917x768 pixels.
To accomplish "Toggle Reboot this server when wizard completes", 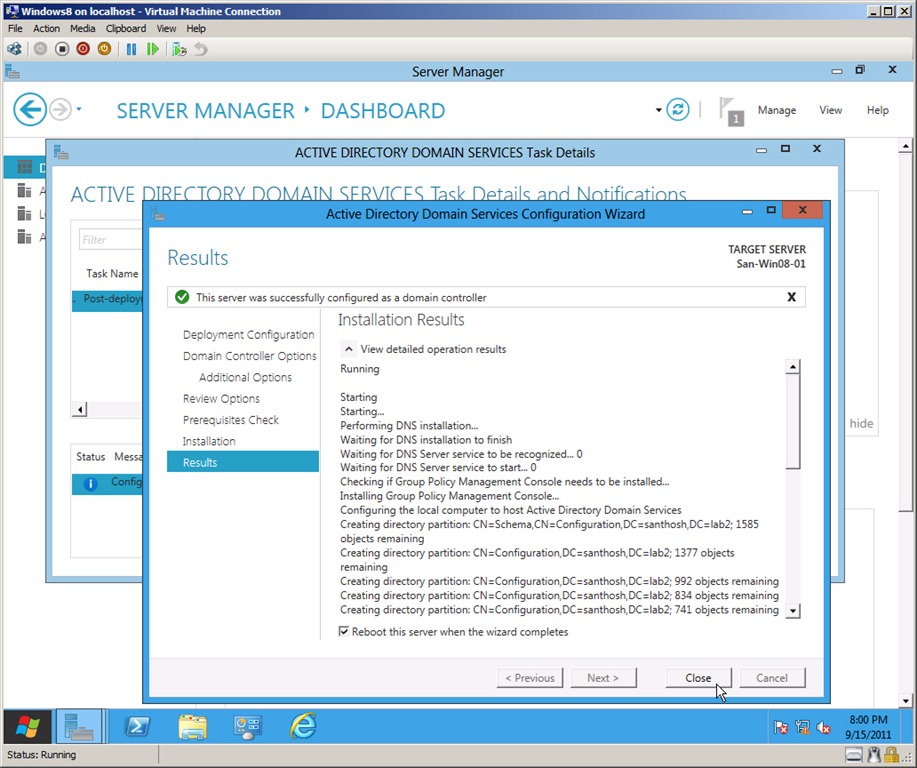I will [344, 632].
